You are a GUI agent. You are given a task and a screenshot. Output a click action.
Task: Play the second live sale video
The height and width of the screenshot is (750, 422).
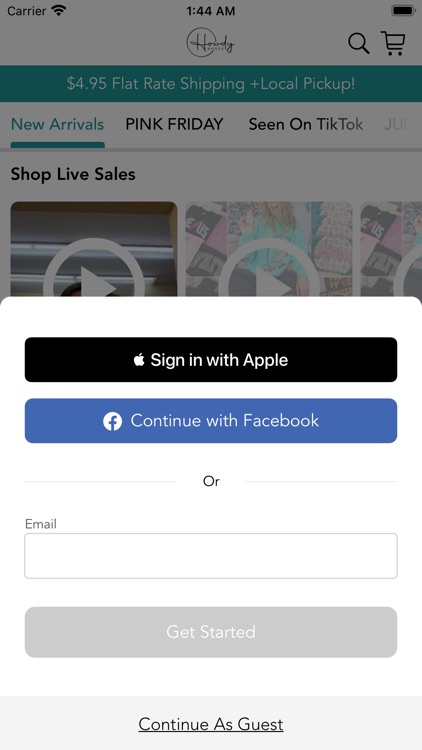(269, 249)
